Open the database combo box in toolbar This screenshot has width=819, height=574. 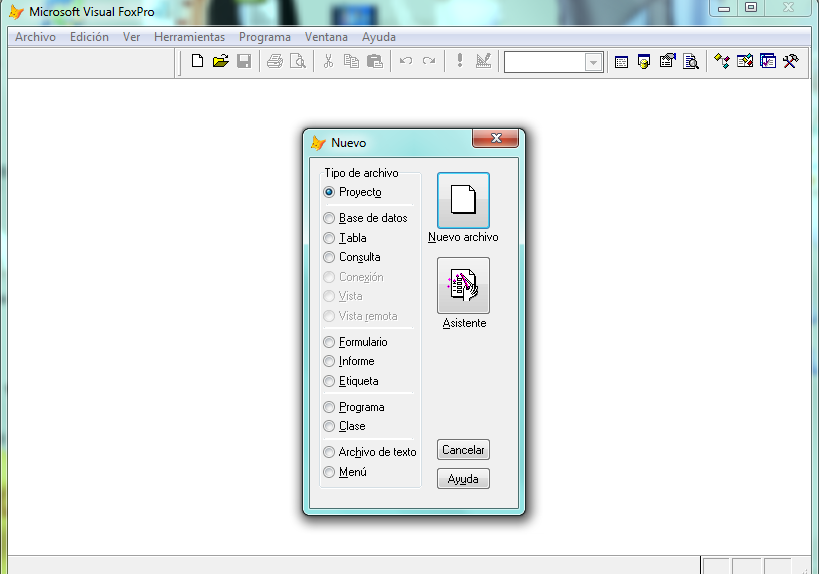coord(593,62)
